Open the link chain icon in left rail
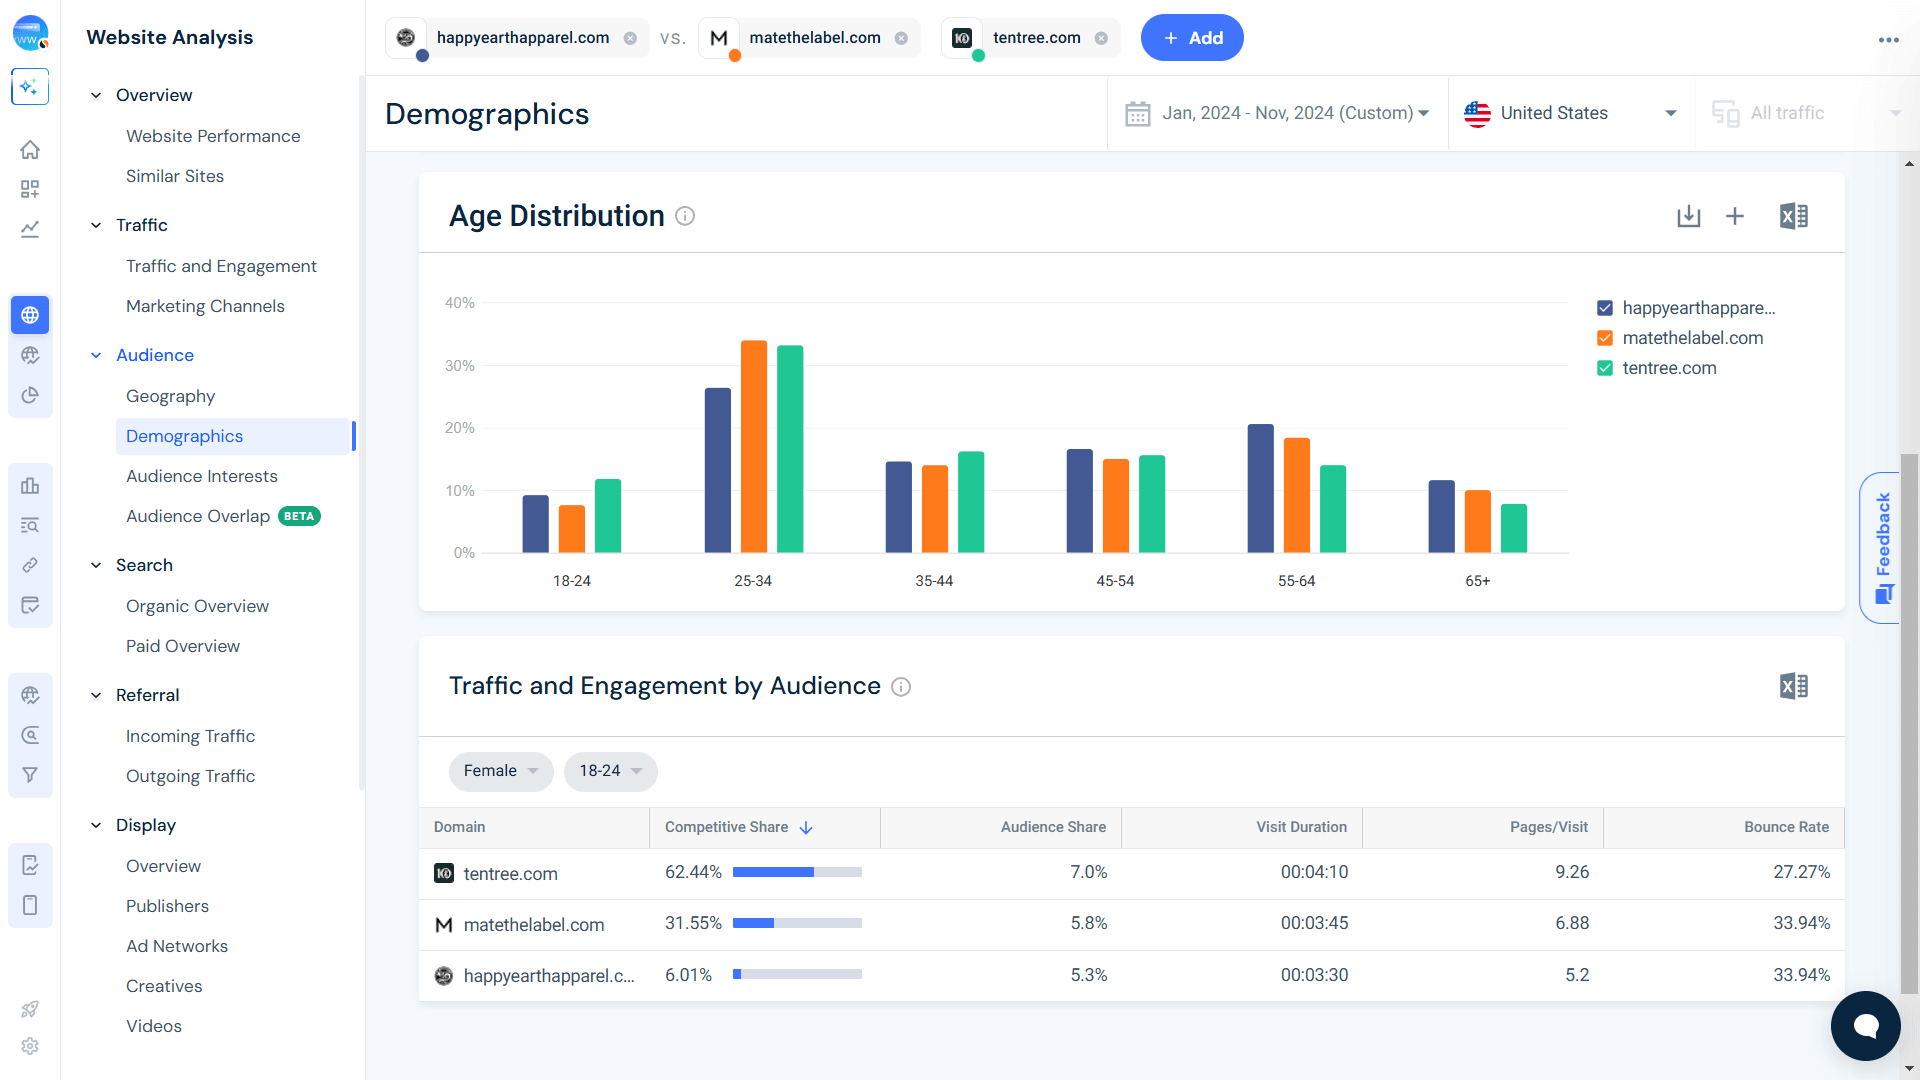Viewport: 1920px width, 1080px height. click(x=30, y=565)
